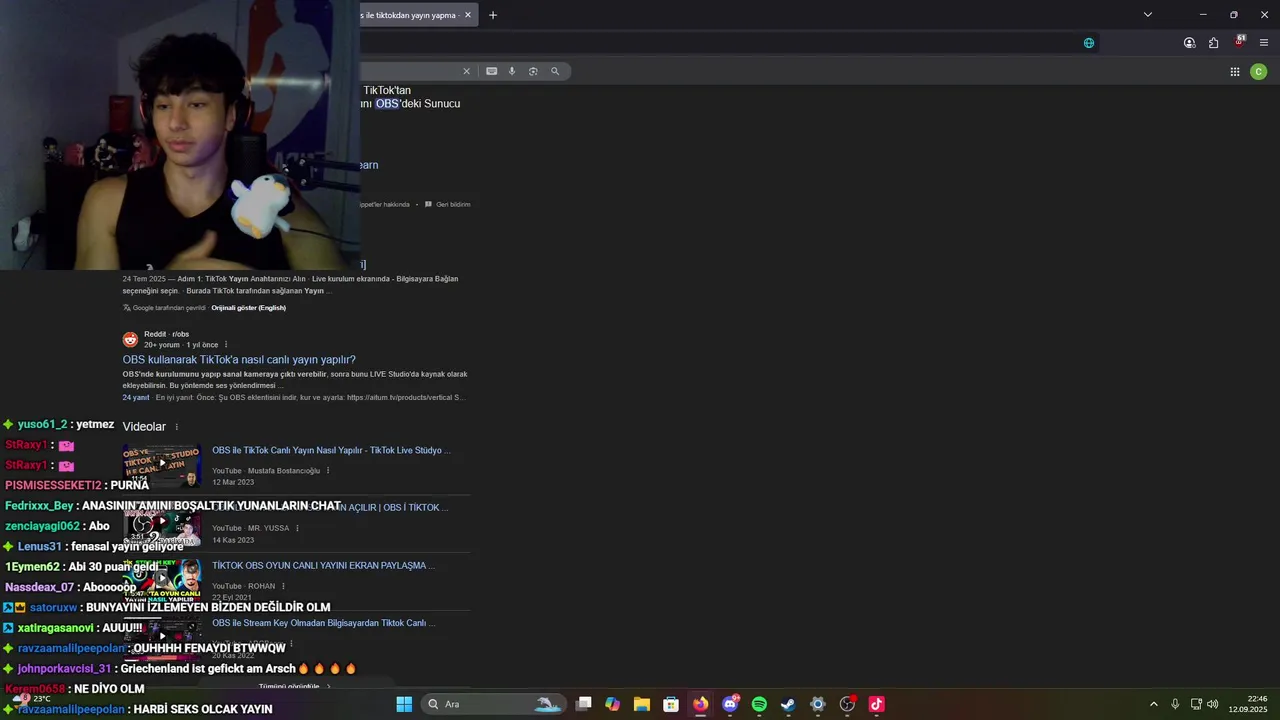
Task: Click the translate icon in address bar
Action: [1089, 43]
